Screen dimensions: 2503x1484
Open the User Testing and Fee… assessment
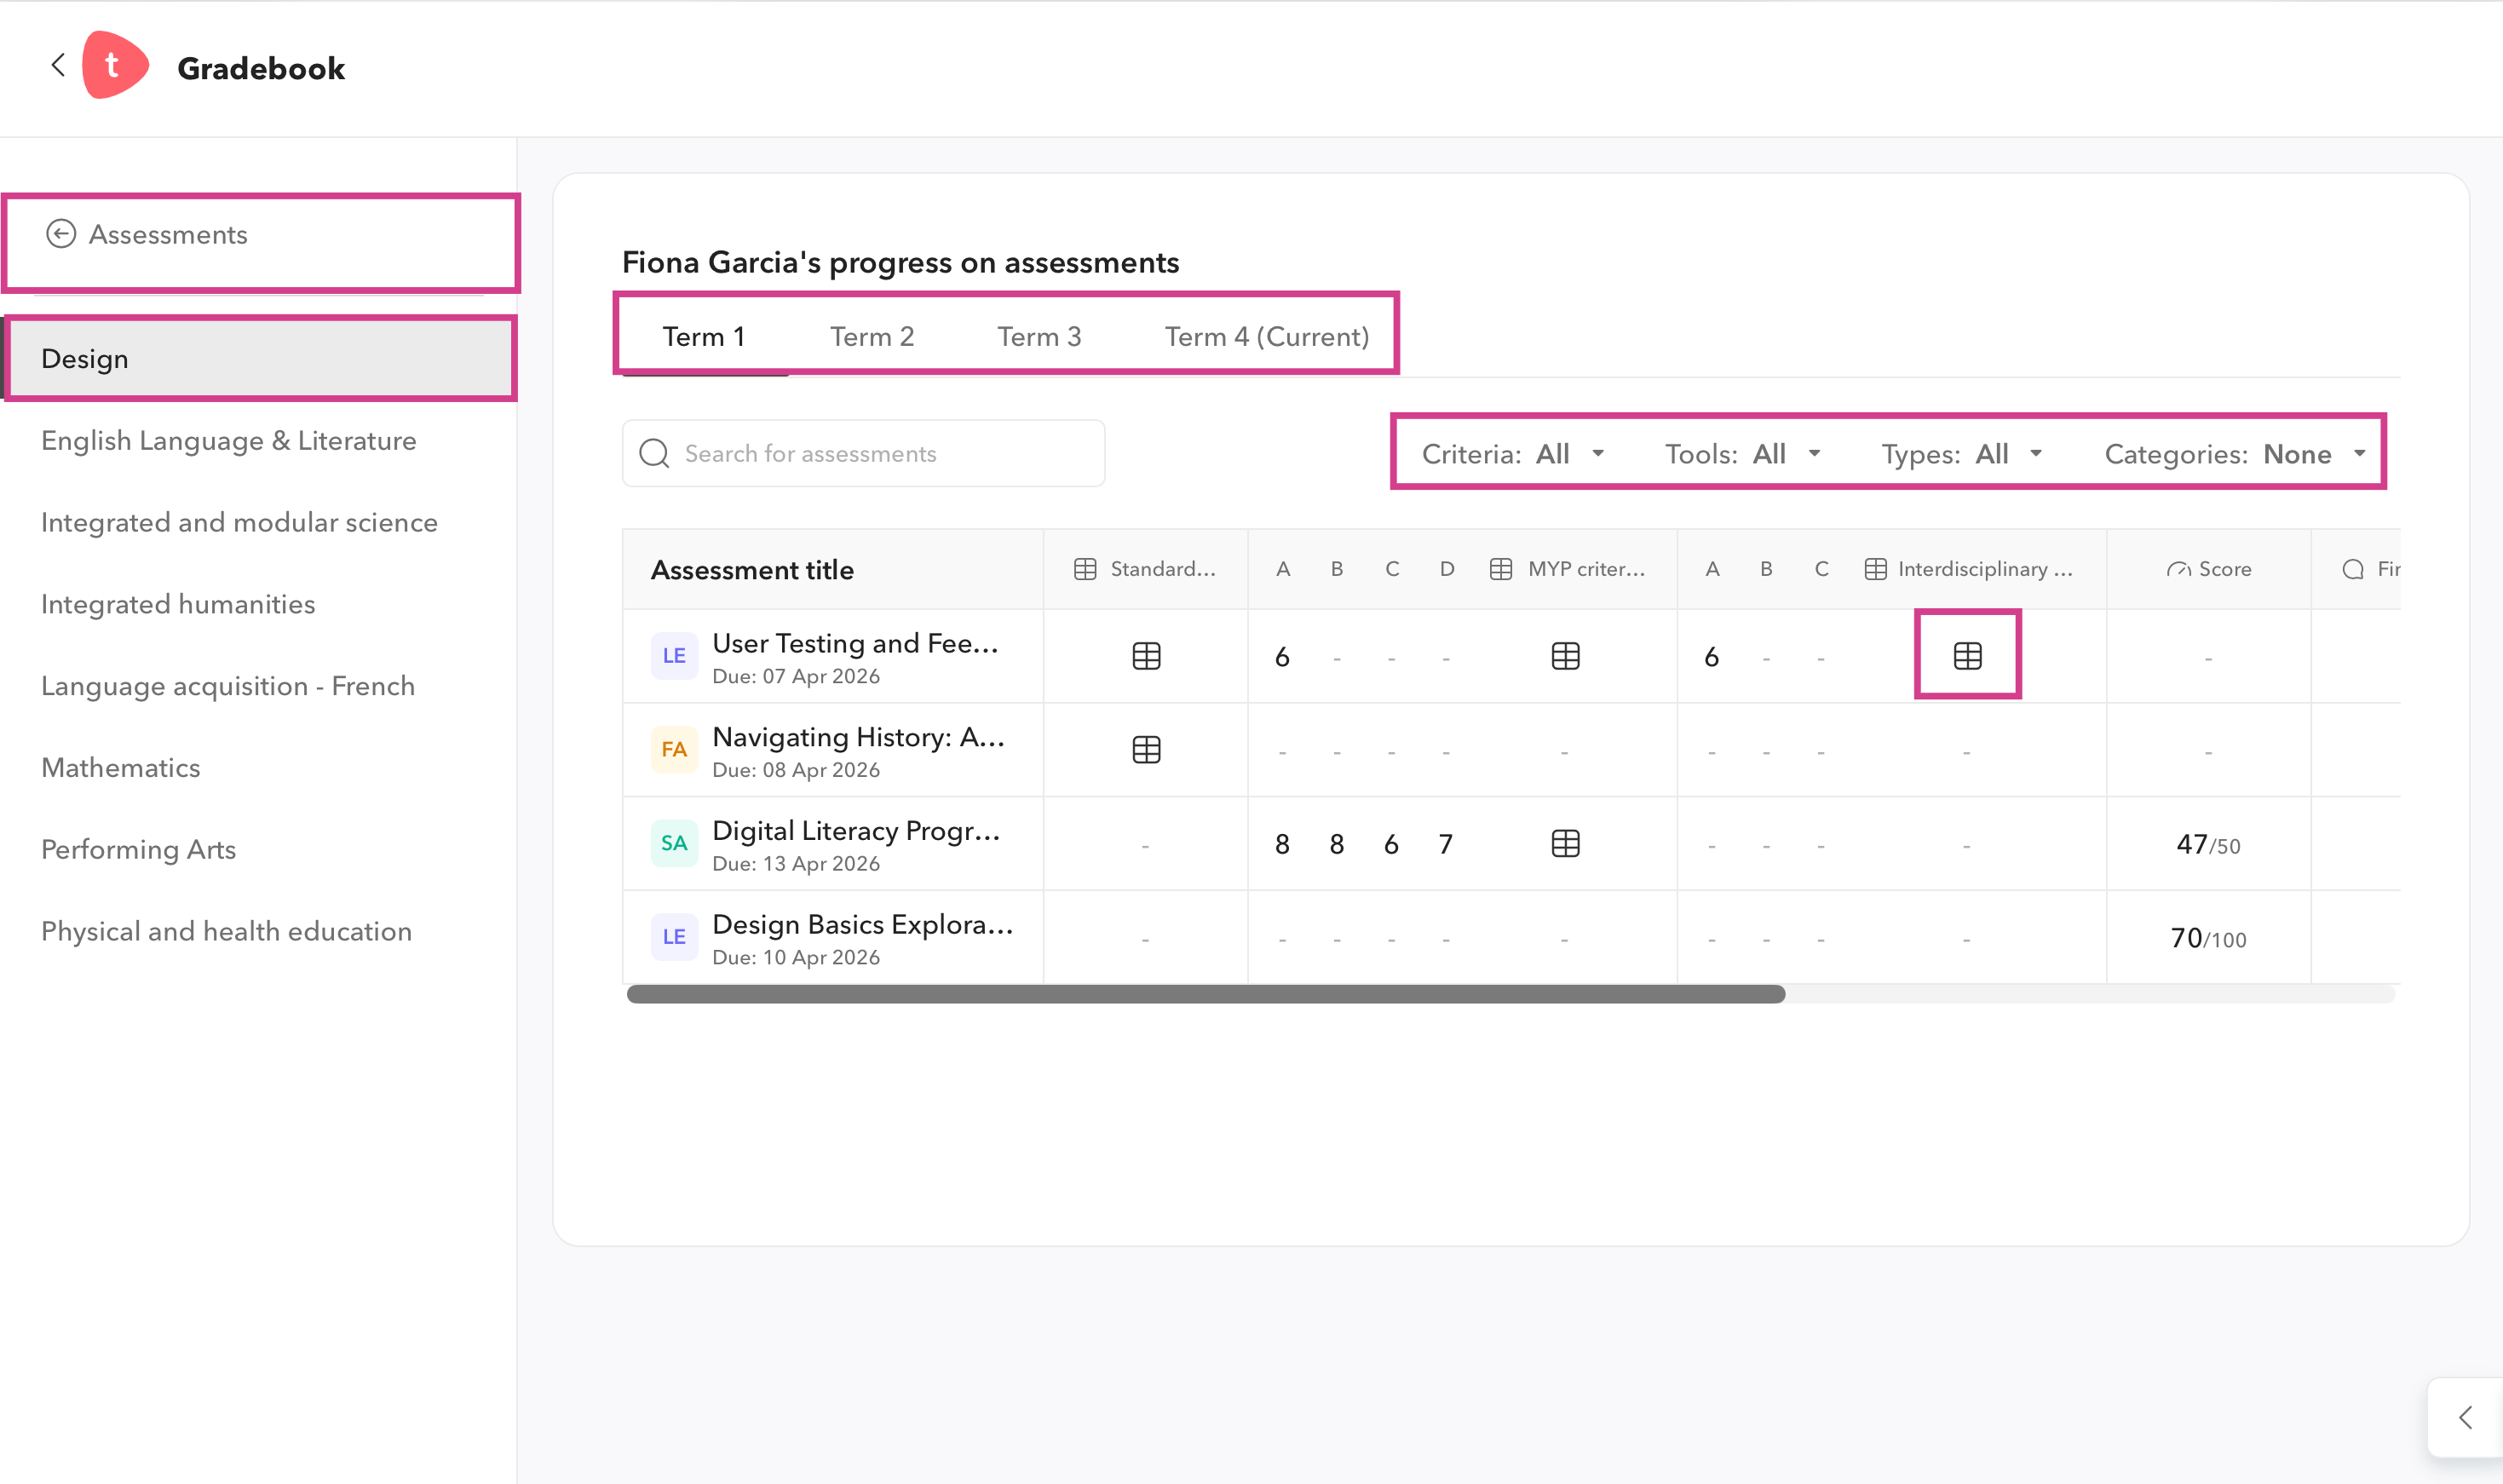855,643
